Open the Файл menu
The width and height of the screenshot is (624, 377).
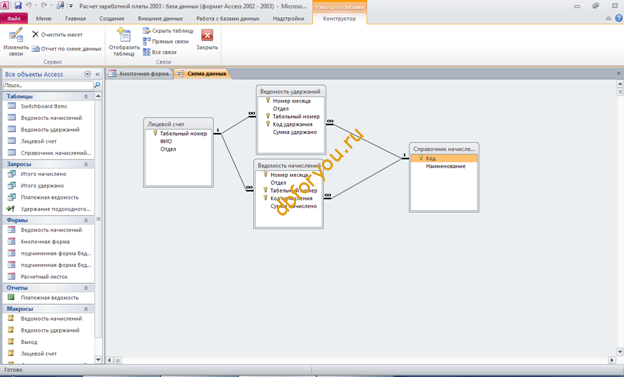14,18
